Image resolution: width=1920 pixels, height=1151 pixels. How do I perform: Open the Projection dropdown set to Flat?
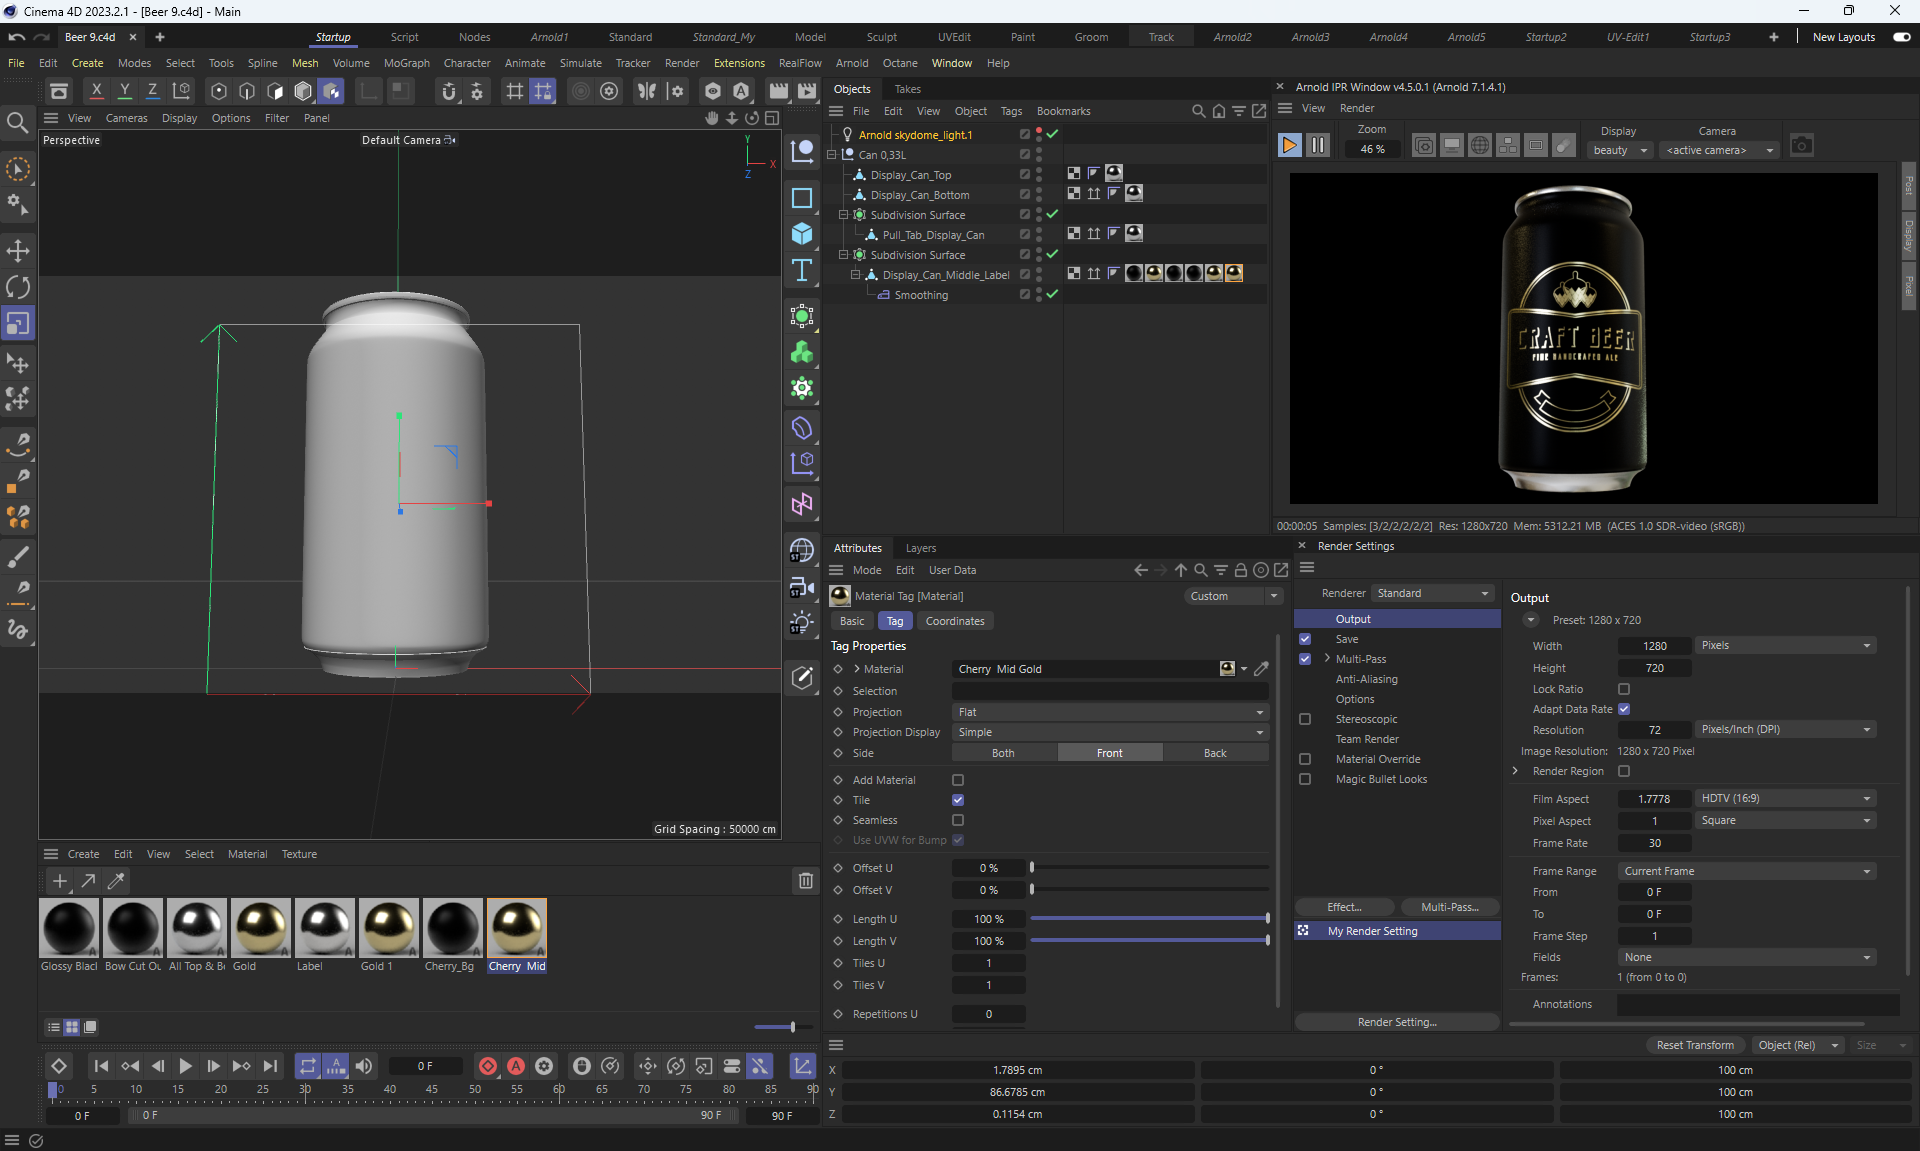pyautogui.click(x=1110, y=712)
